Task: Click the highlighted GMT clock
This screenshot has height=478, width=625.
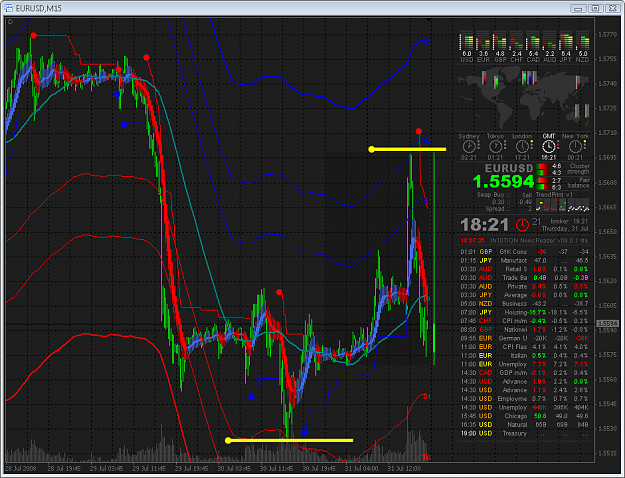Action: click(x=549, y=147)
